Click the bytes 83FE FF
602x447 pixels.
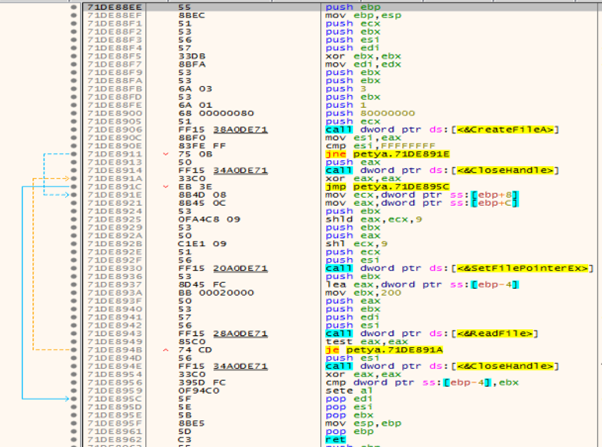(x=202, y=146)
